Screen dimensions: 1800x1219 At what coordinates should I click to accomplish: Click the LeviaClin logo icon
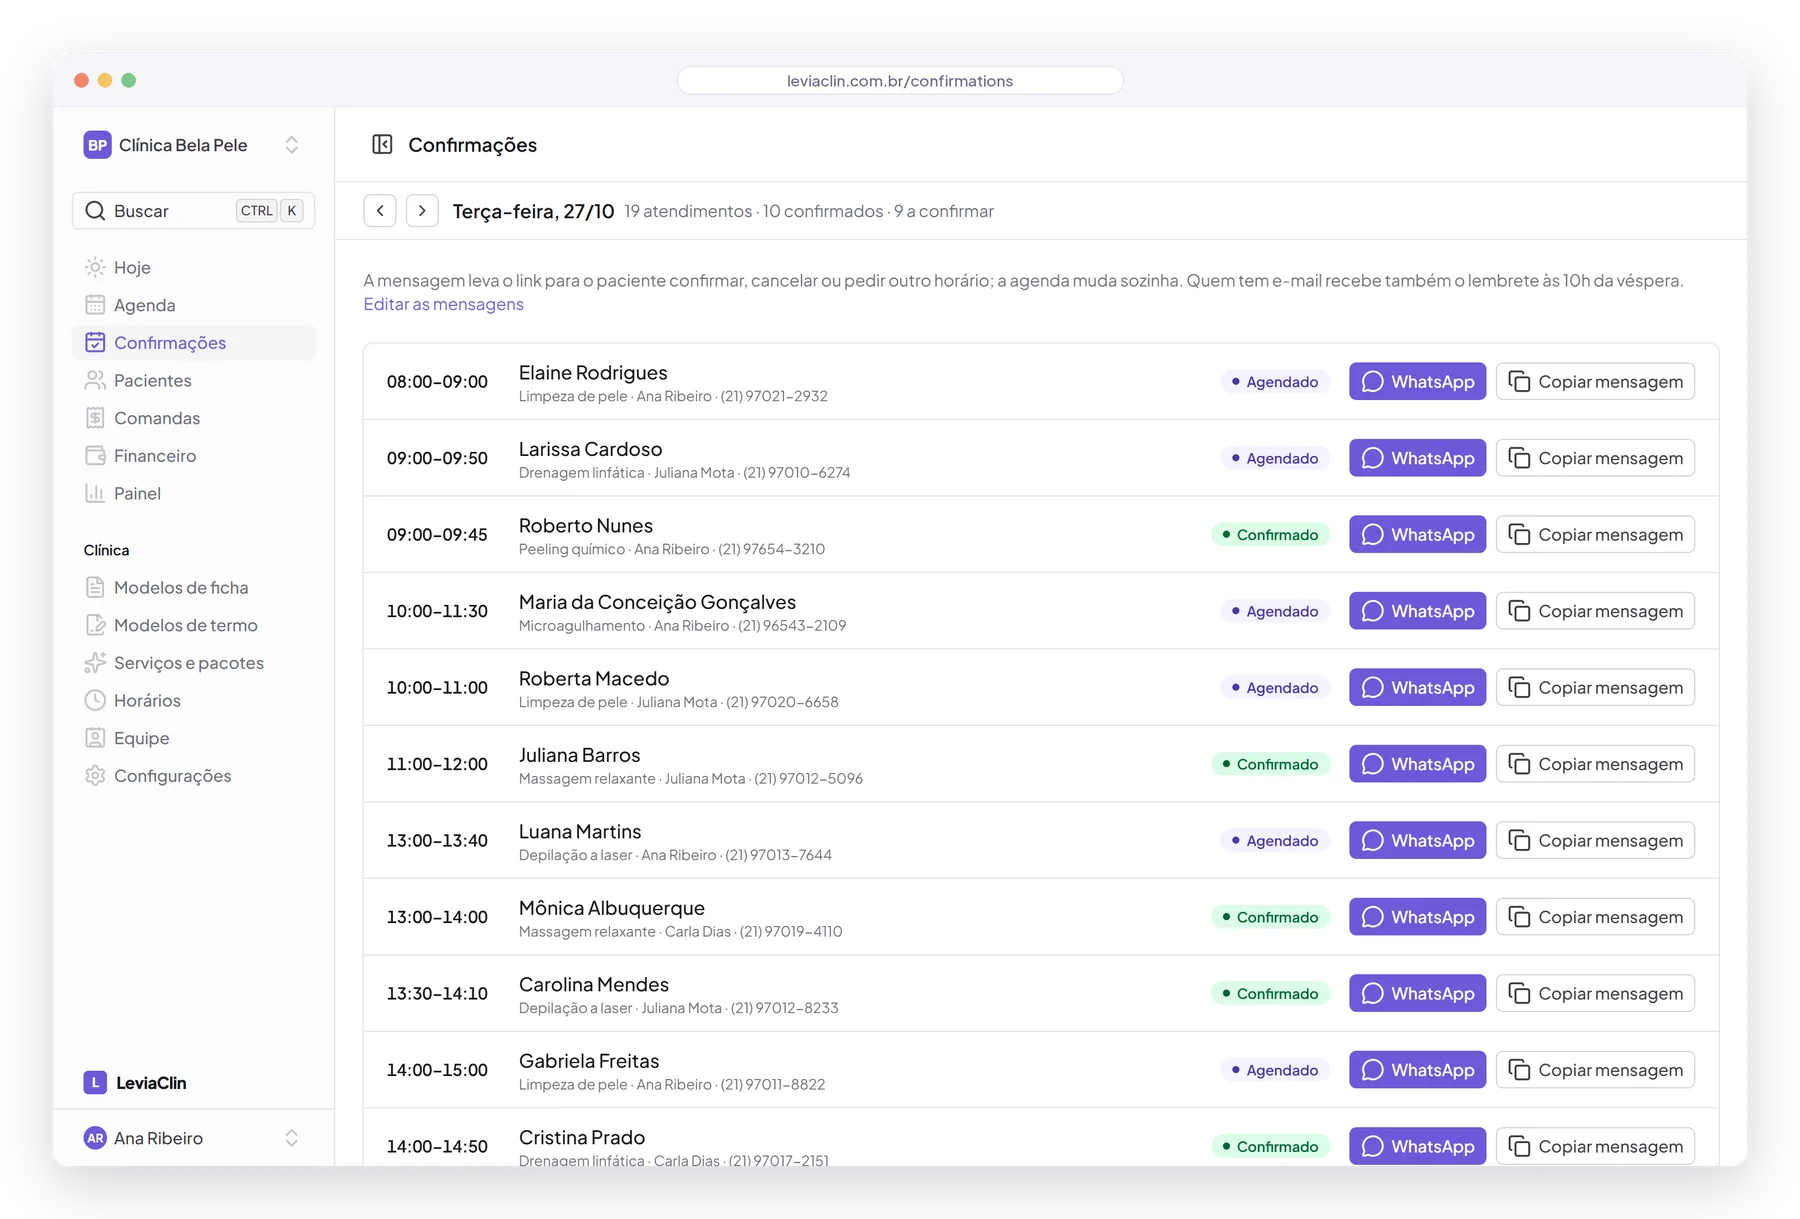95,1082
